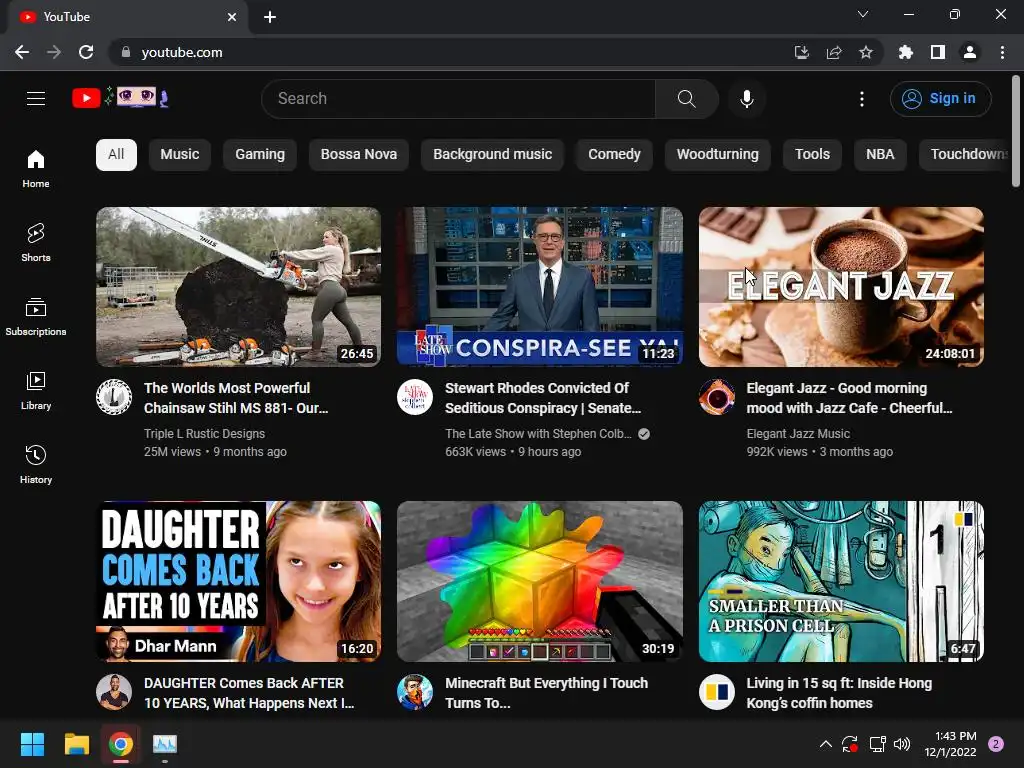The image size is (1024, 768).
Task: Click the search magnifier button
Action: [x=686, y=99]
